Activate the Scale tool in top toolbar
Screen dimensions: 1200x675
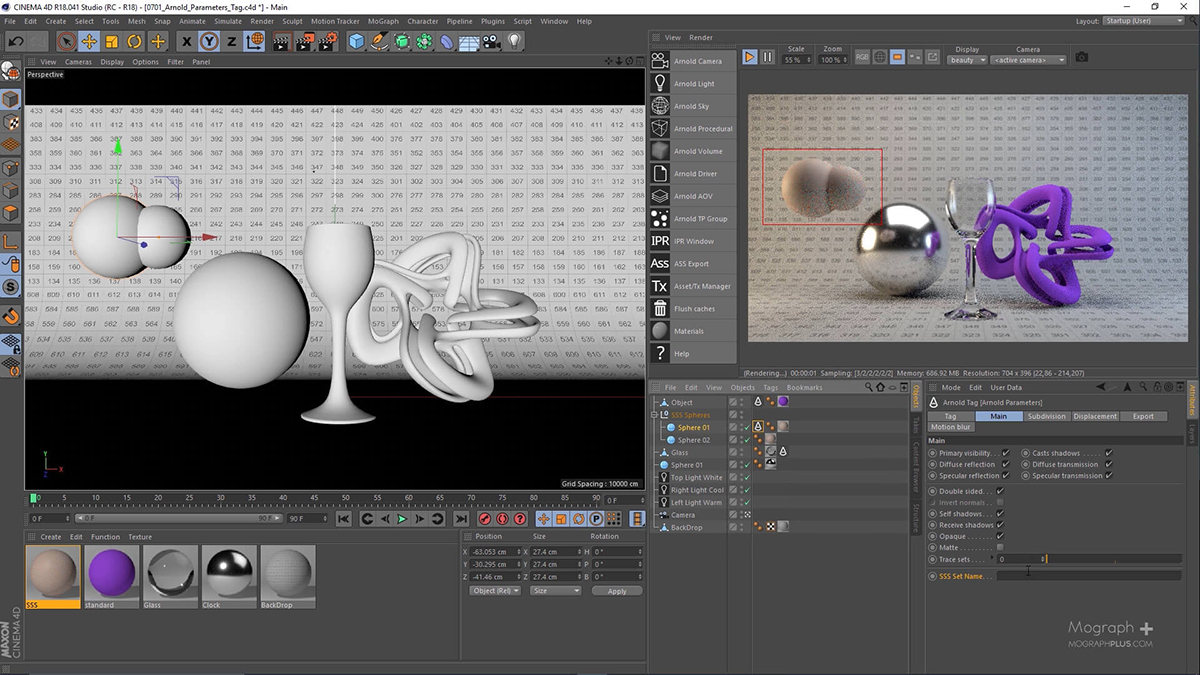111,41
